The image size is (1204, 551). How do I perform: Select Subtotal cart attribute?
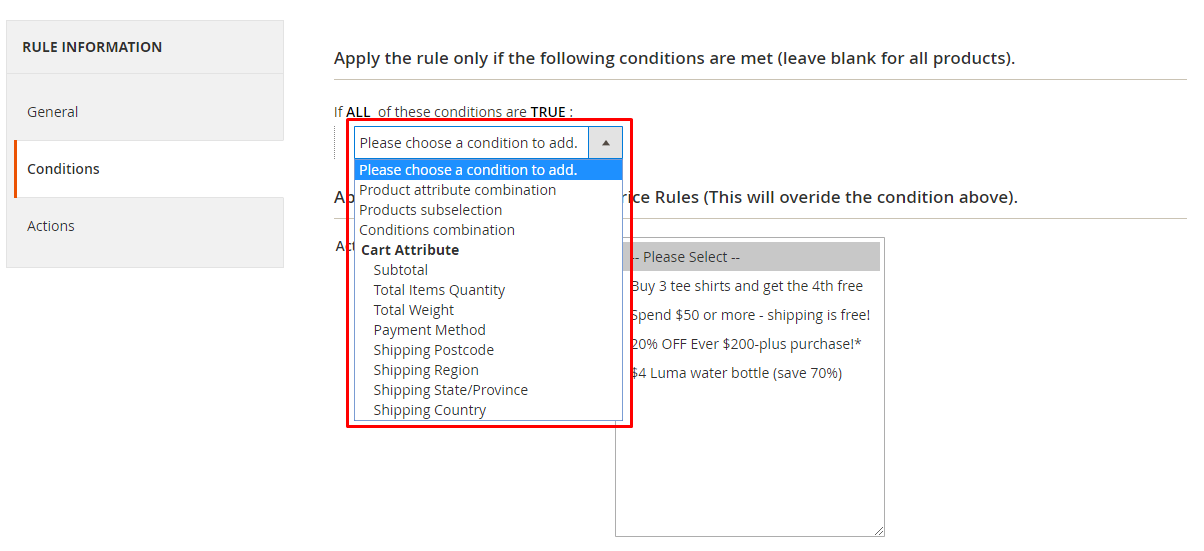click(400, 270)
